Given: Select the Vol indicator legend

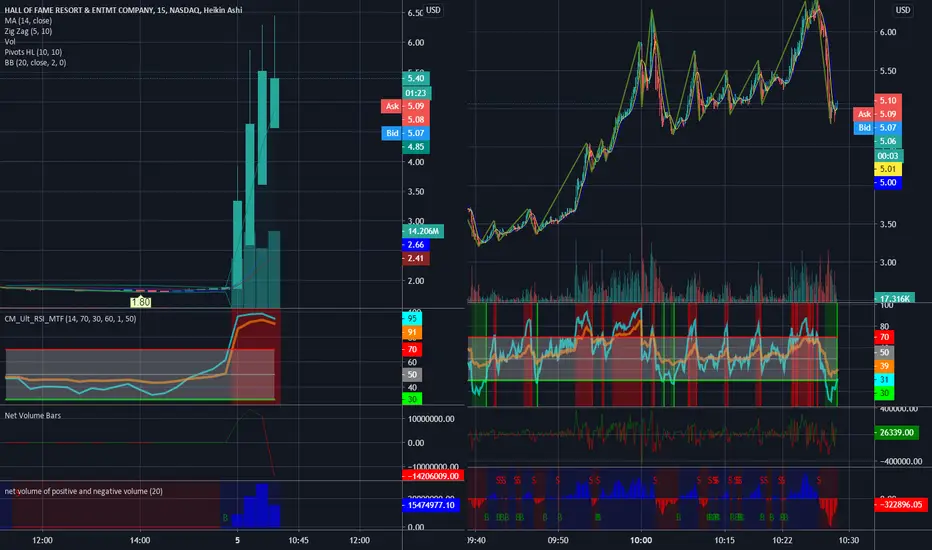Looking at the screenshot, I should point(10,42).
